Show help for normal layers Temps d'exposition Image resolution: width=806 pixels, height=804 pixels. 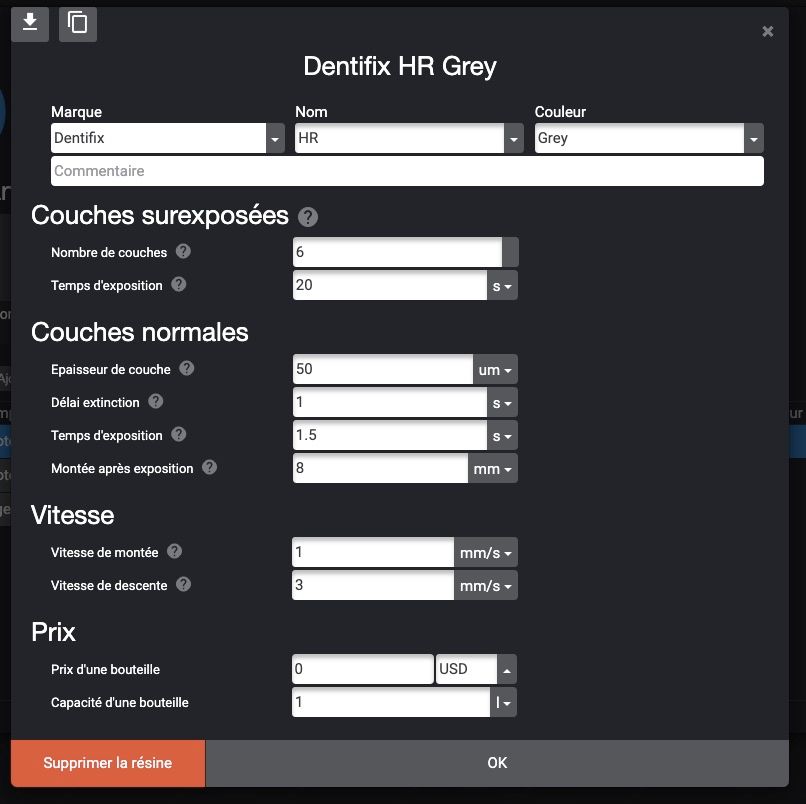pos(178,434)
